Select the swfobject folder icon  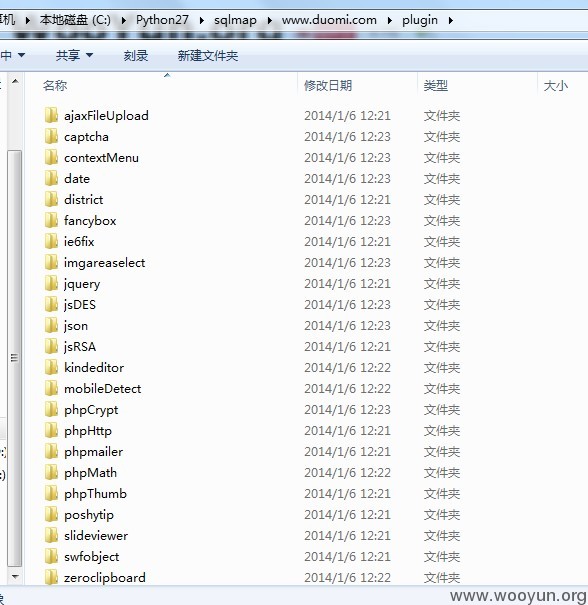(51, 556)
